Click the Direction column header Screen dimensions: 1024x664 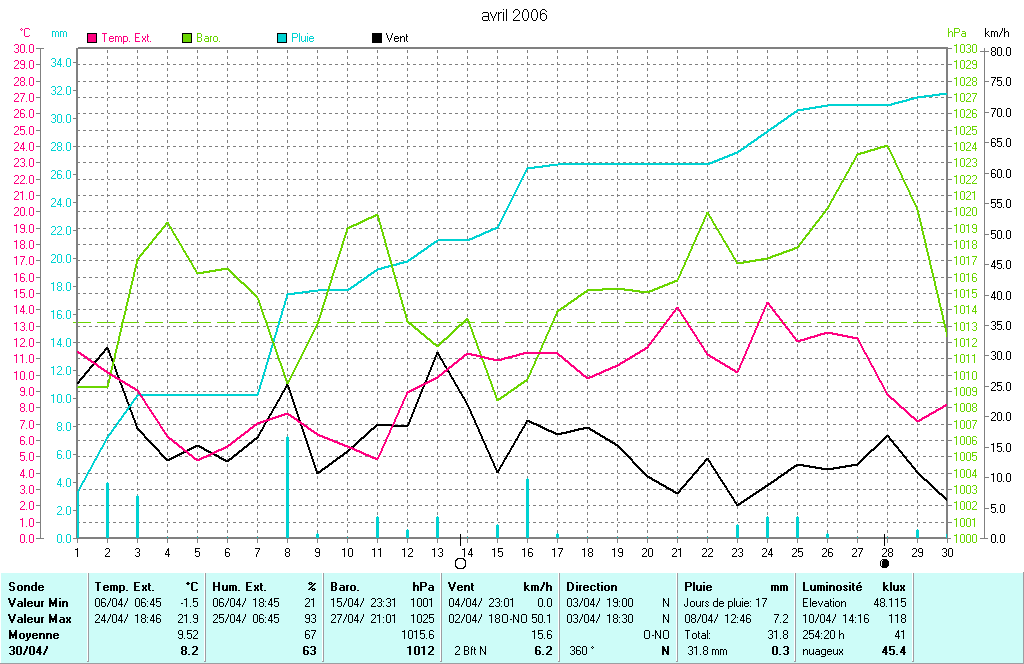[x=592, y=587]
